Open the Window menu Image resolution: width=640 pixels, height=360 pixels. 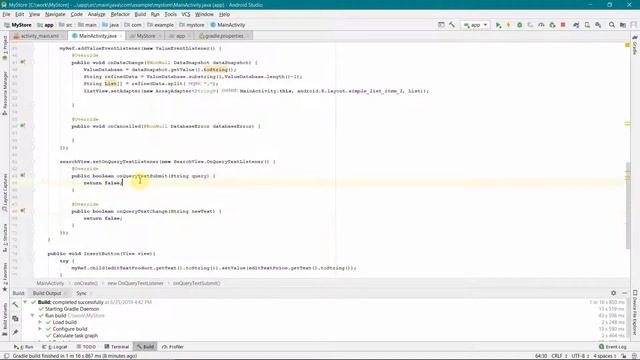tap(204, 14)
